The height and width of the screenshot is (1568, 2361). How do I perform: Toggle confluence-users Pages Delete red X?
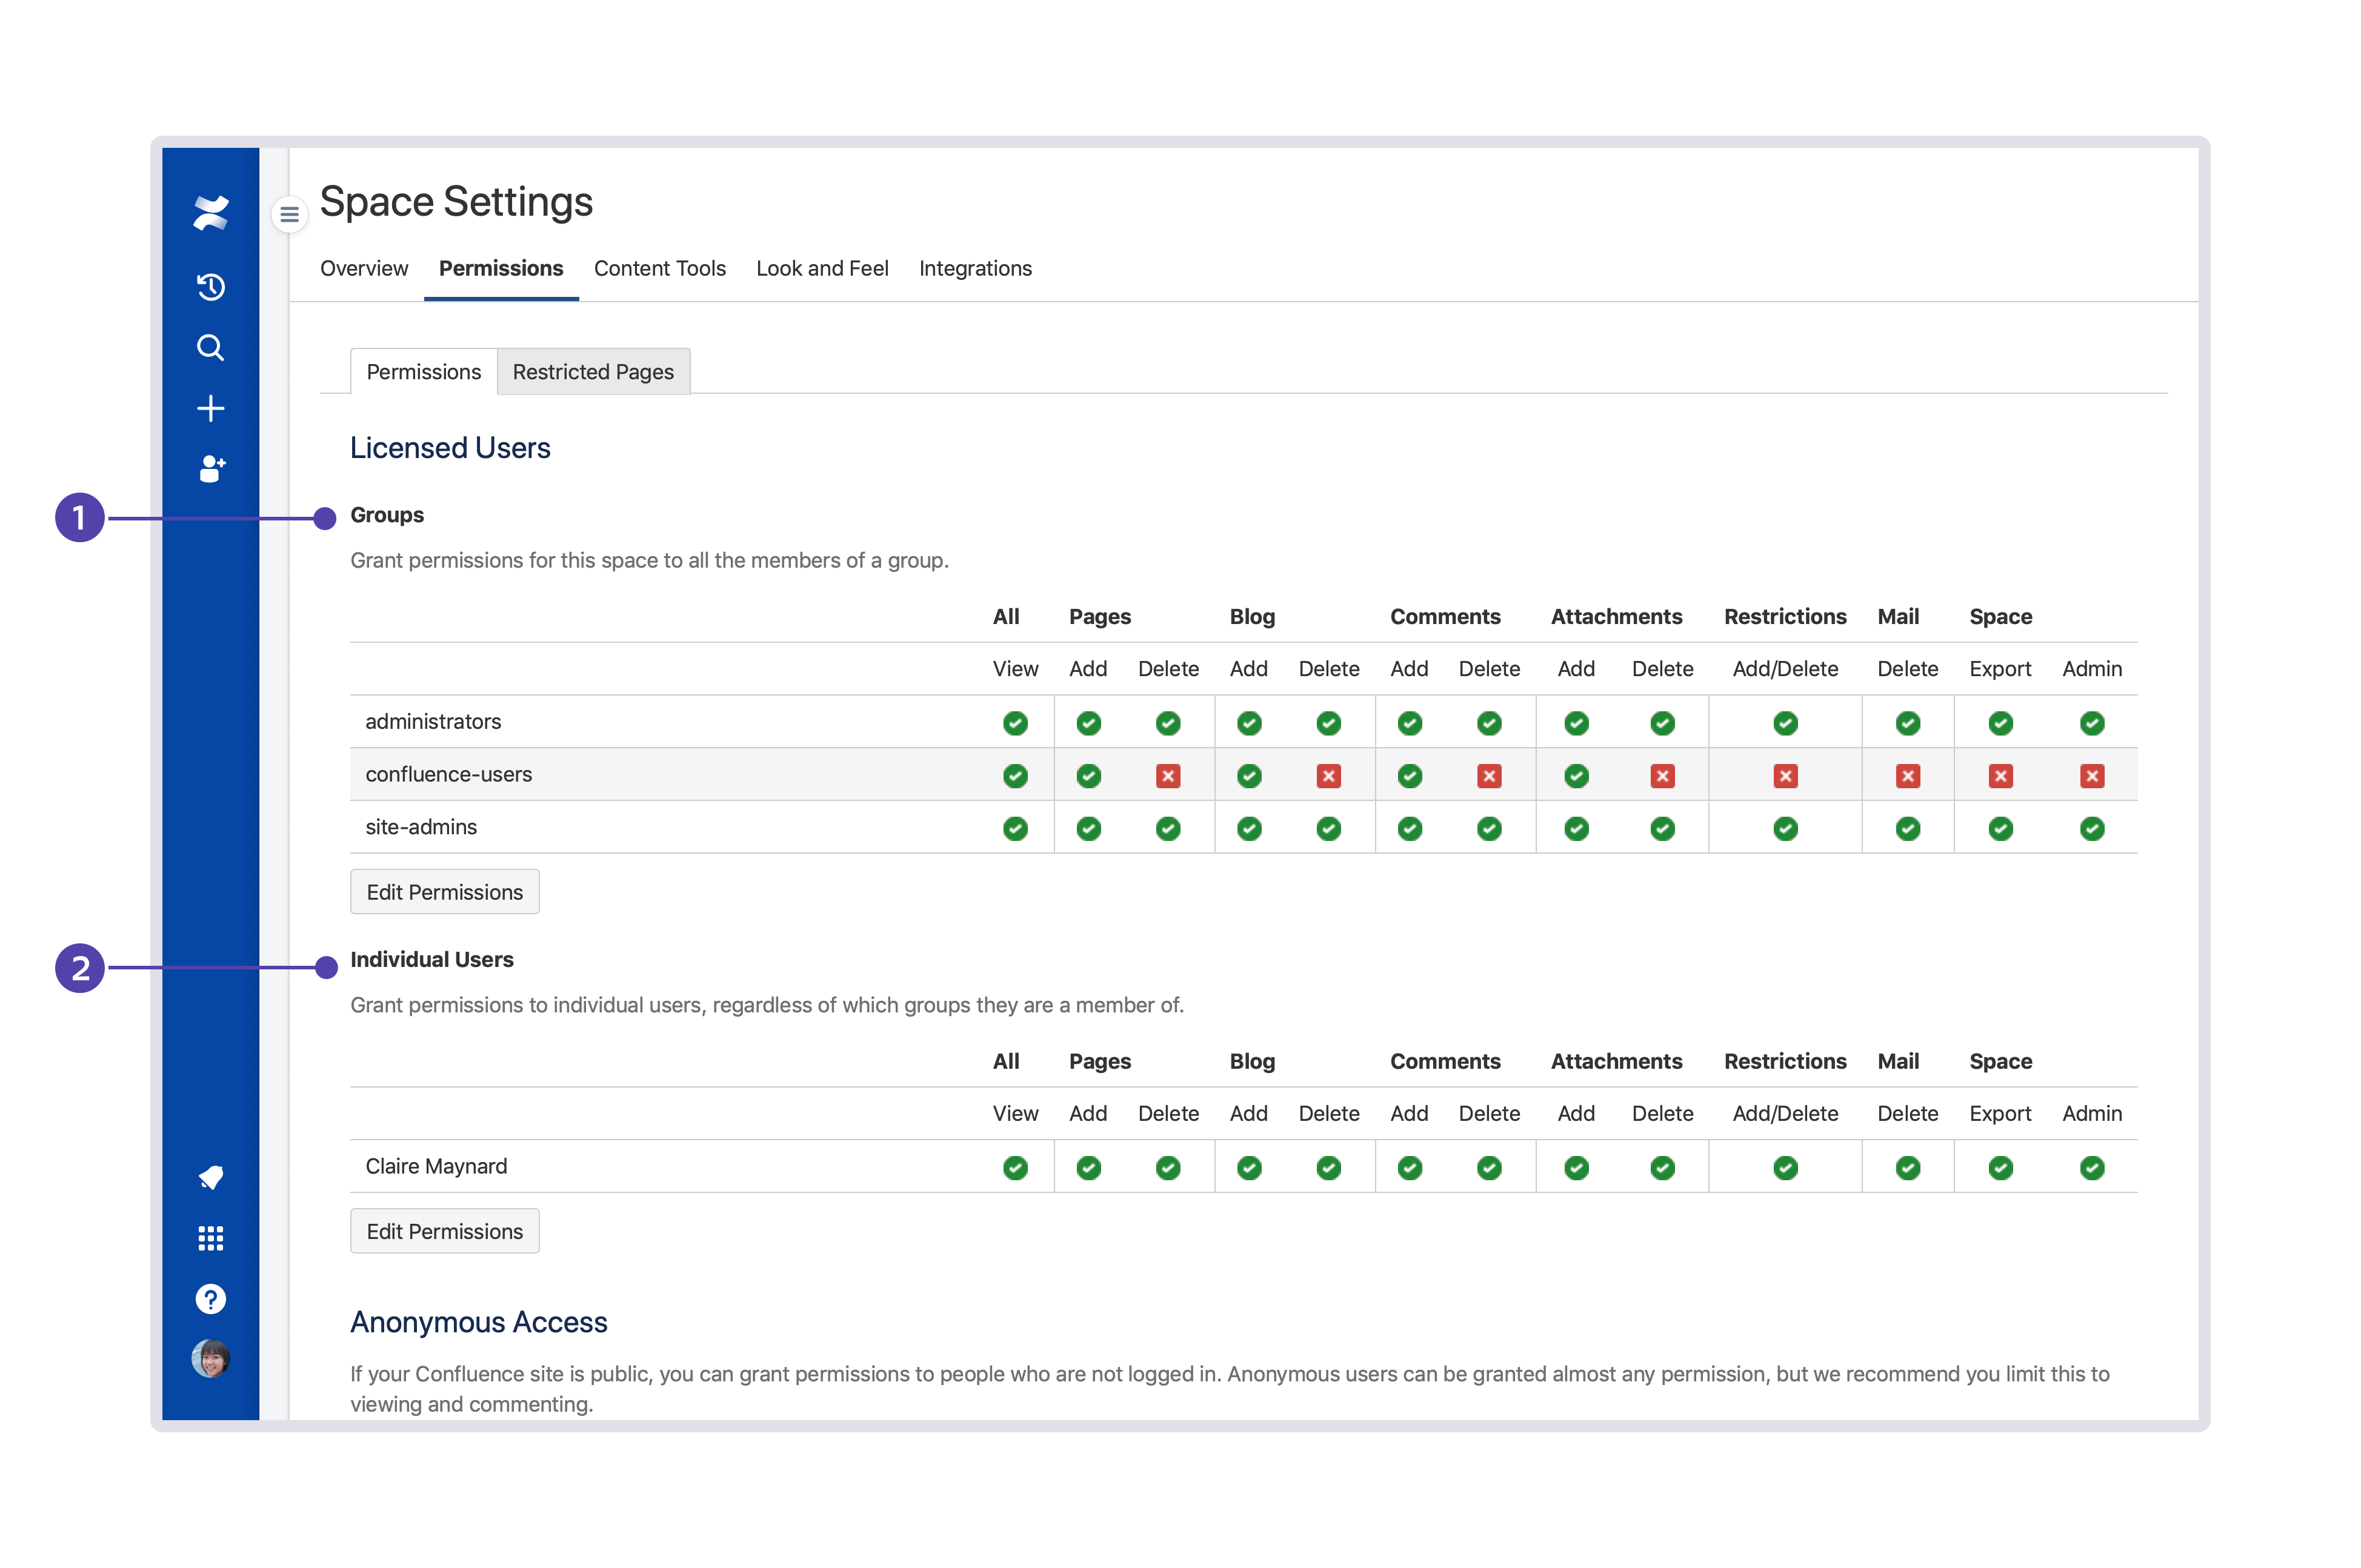click(x=1167, y=776)
